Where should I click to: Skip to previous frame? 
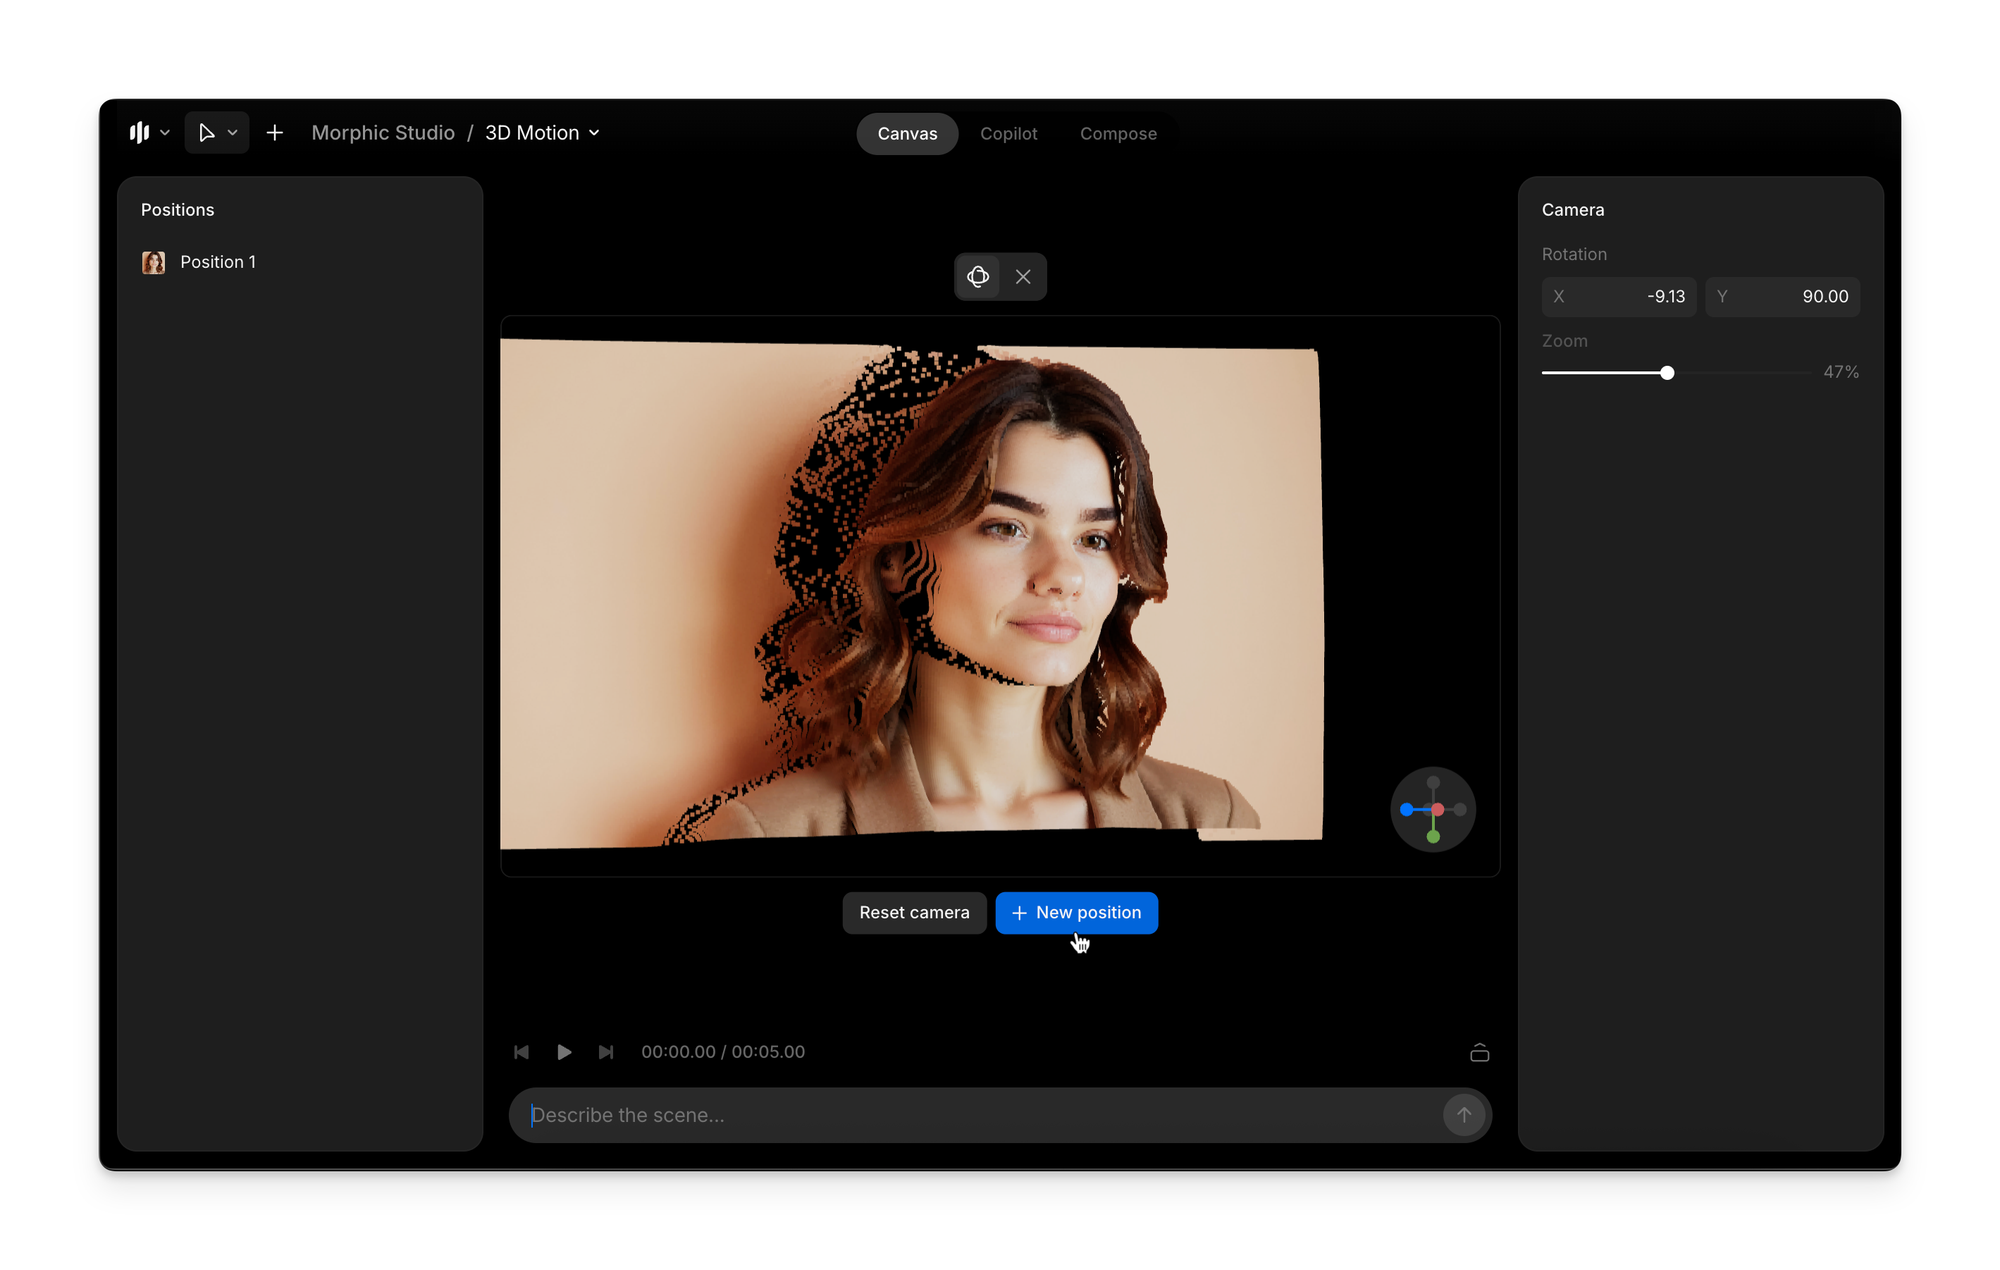(x=521, y=1052)
